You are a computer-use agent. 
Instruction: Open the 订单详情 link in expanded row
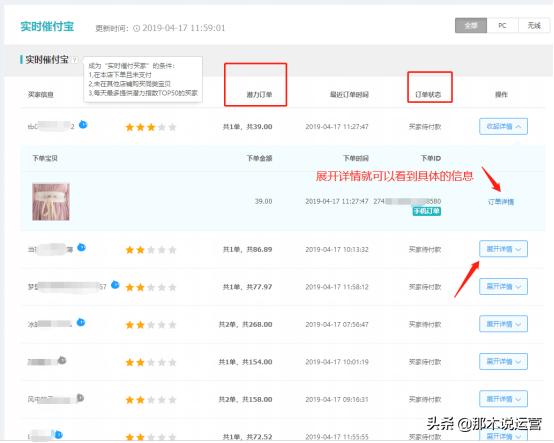click(x=501, y=202)
